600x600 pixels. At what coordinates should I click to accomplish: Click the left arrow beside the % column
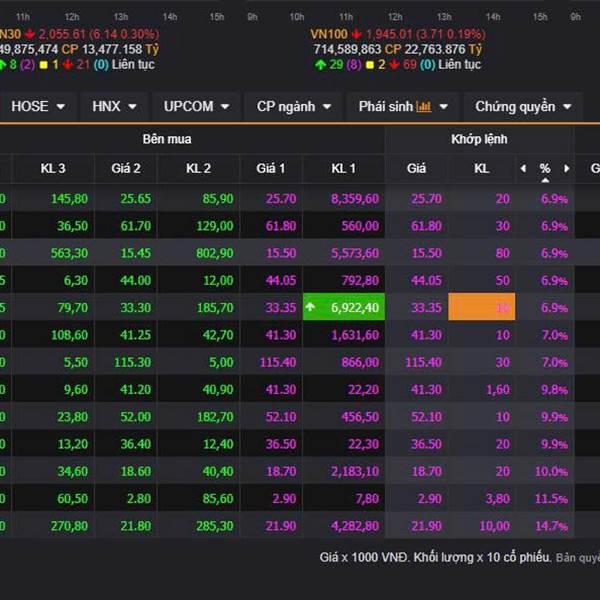tap(522, 169)
